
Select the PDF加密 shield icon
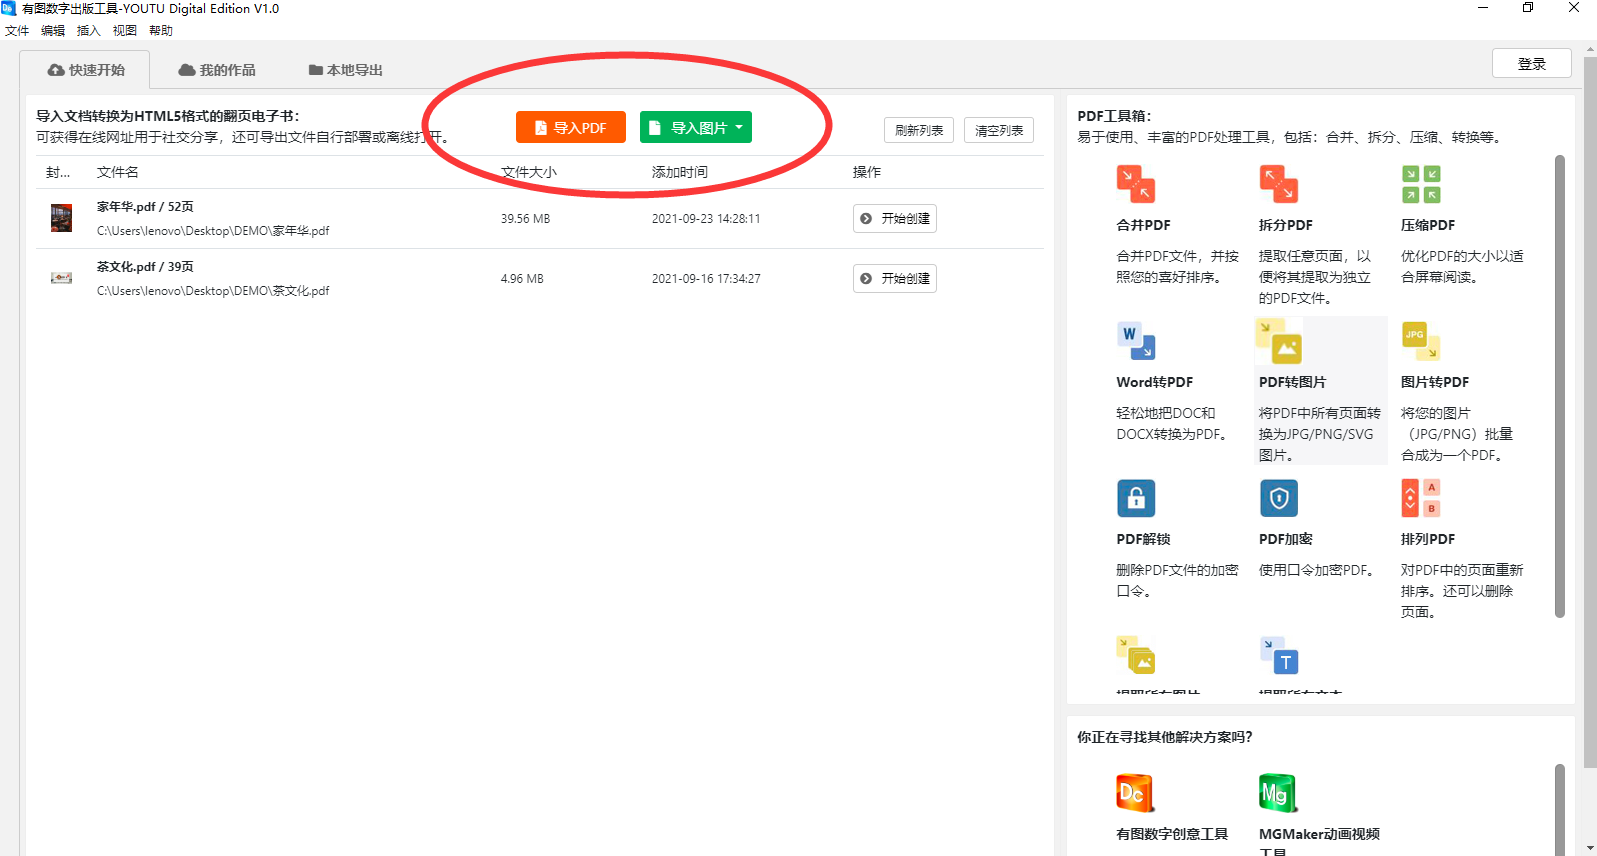coord(1278,498)
